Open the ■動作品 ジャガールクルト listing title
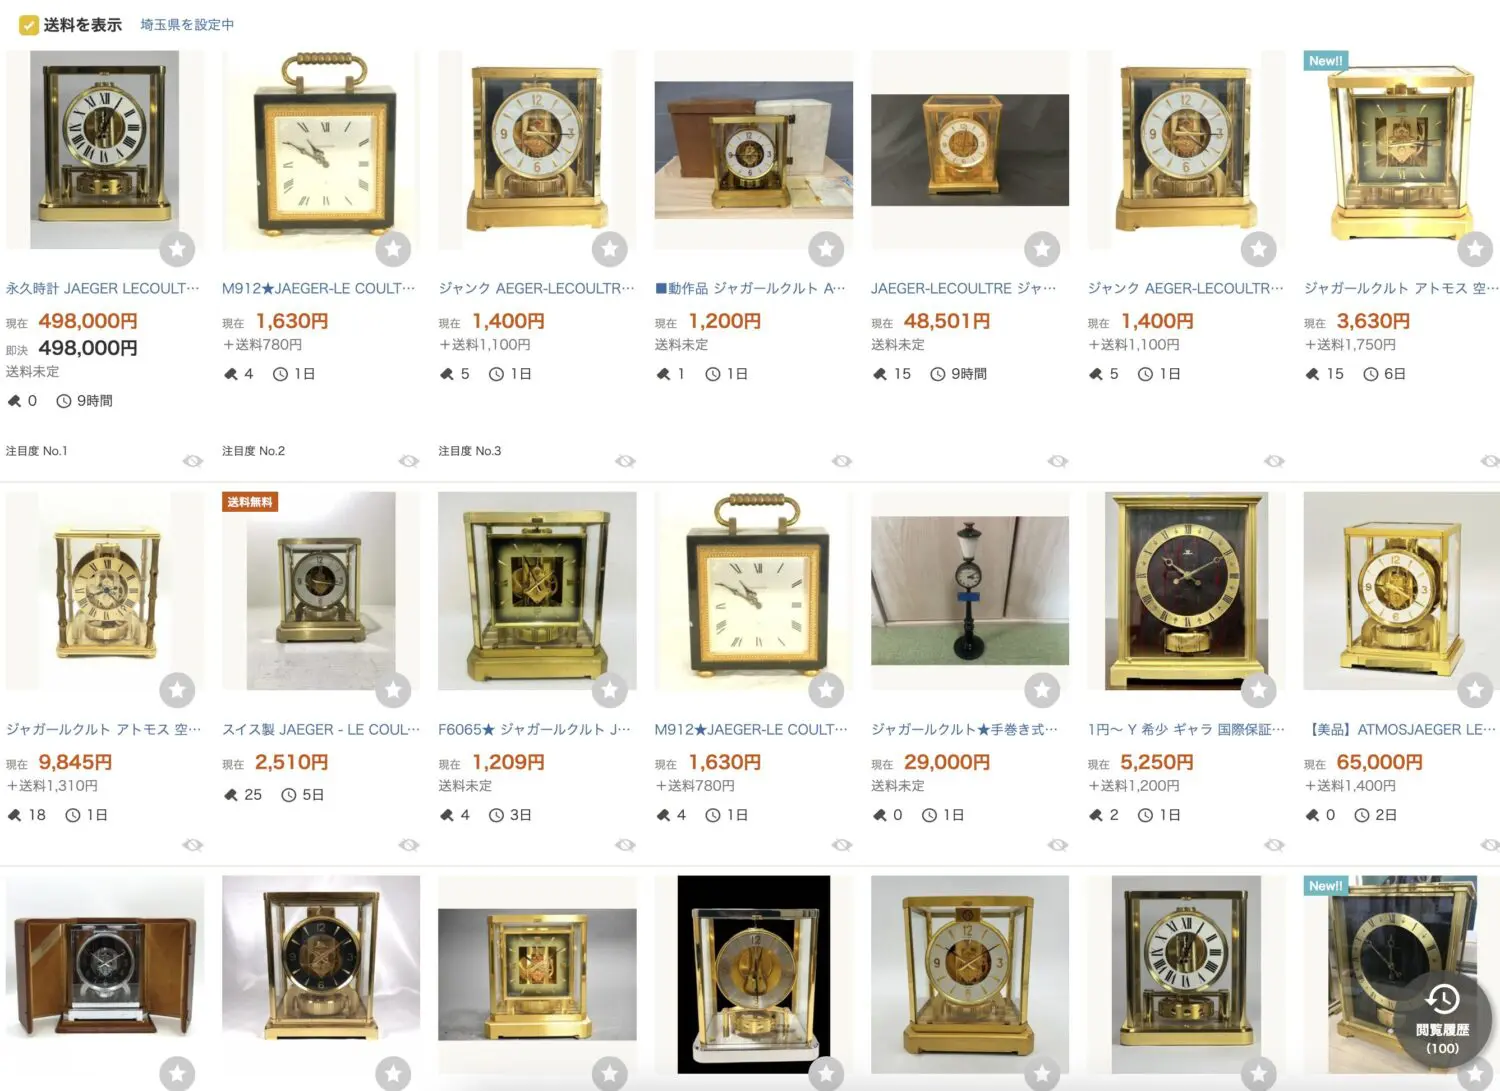The image size is (1500, 1091). (x=751, y=288)
